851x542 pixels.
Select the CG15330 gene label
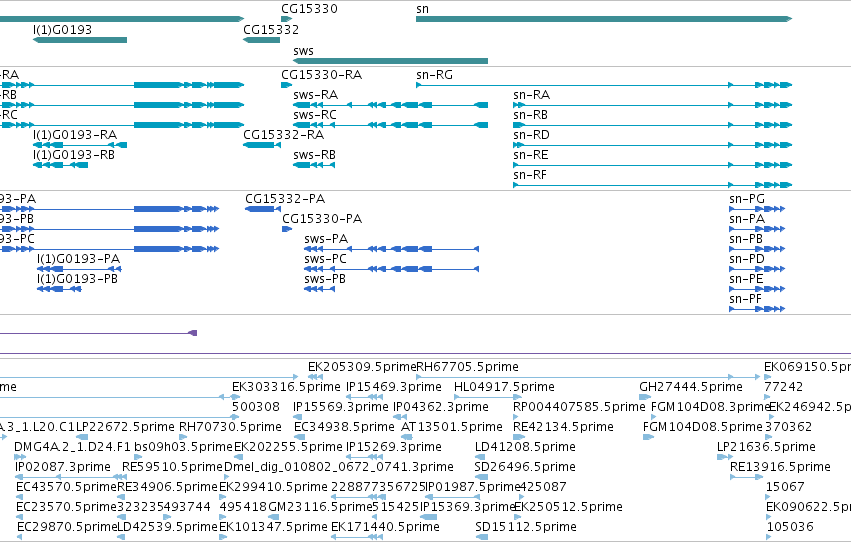(x=309, y=9)
